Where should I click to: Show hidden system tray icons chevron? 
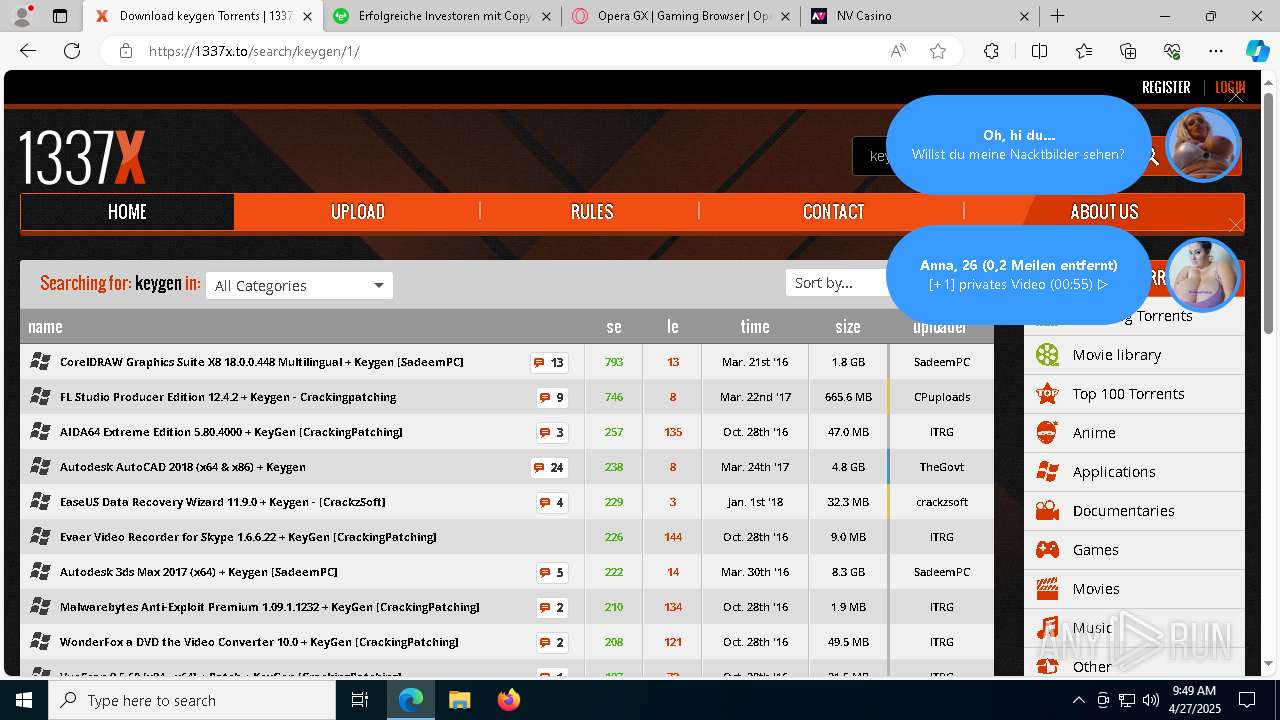(1078, 700)
